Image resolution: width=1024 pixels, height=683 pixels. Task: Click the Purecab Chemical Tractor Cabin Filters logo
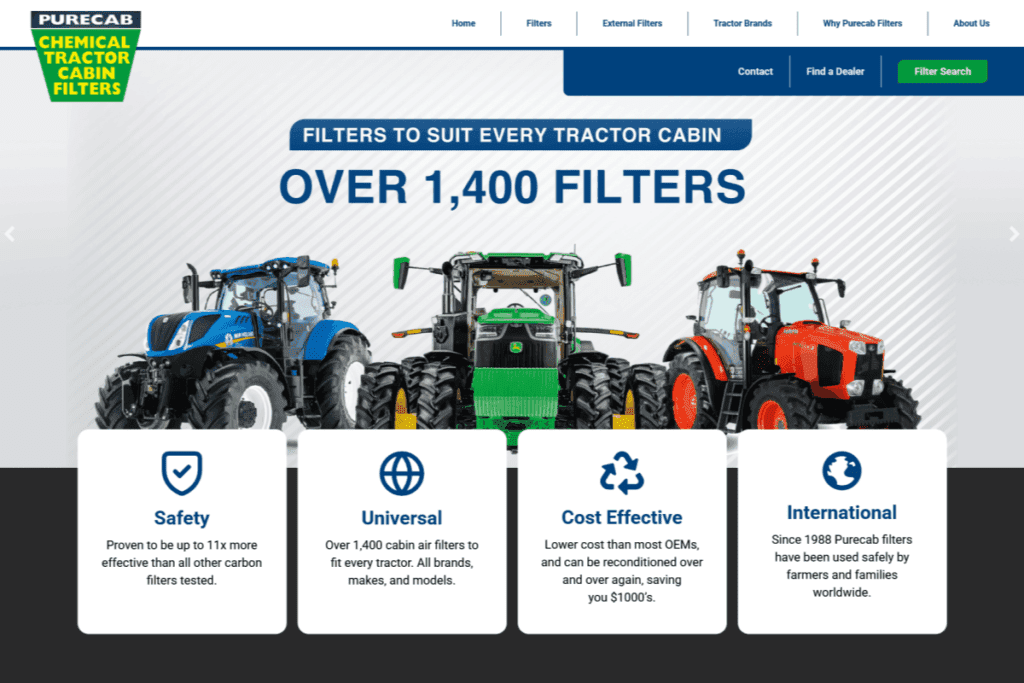(x=86, y=56)
